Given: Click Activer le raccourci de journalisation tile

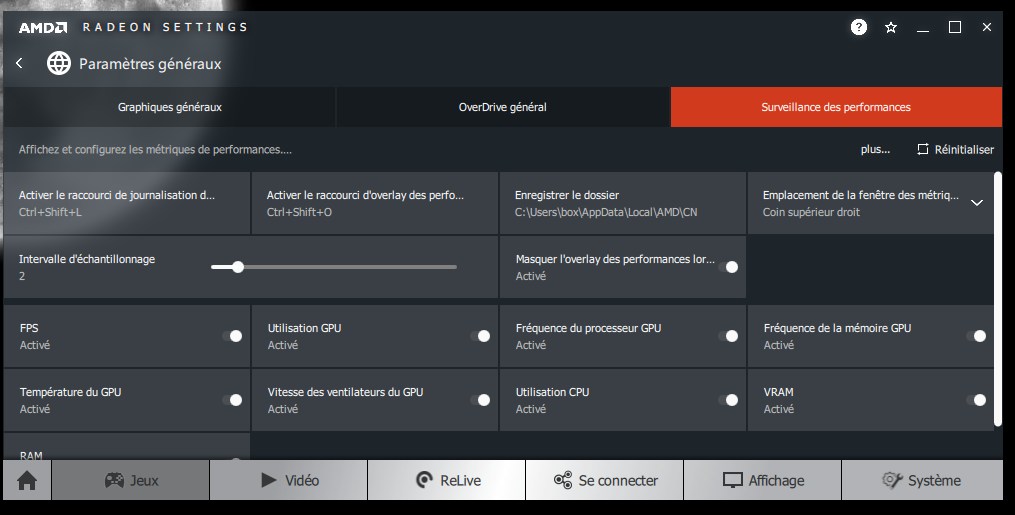Looking at the screenshot, I should click(127, 203).
